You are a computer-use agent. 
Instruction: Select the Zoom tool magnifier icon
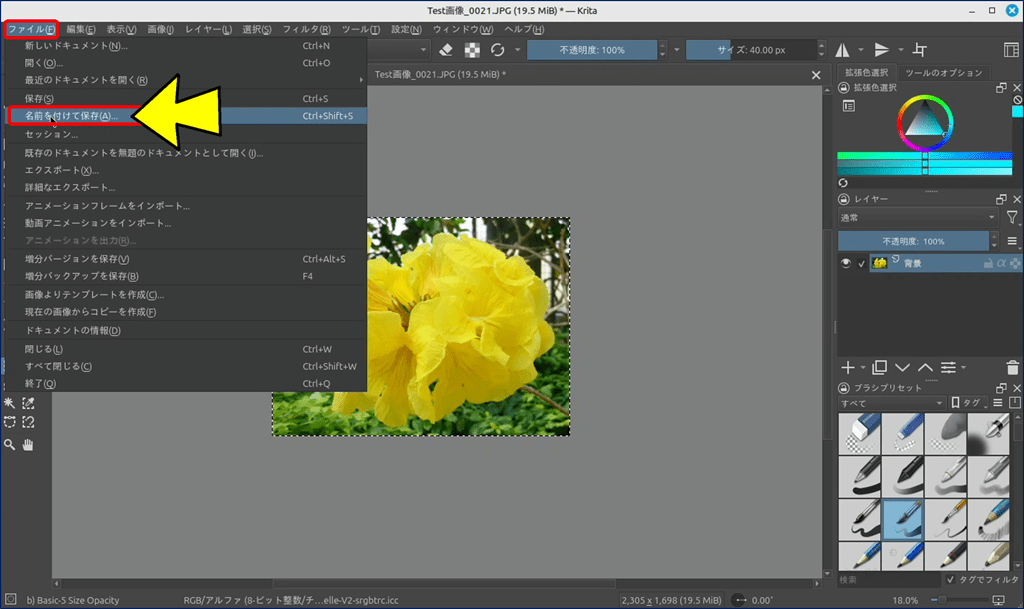(x=10, y=444)
